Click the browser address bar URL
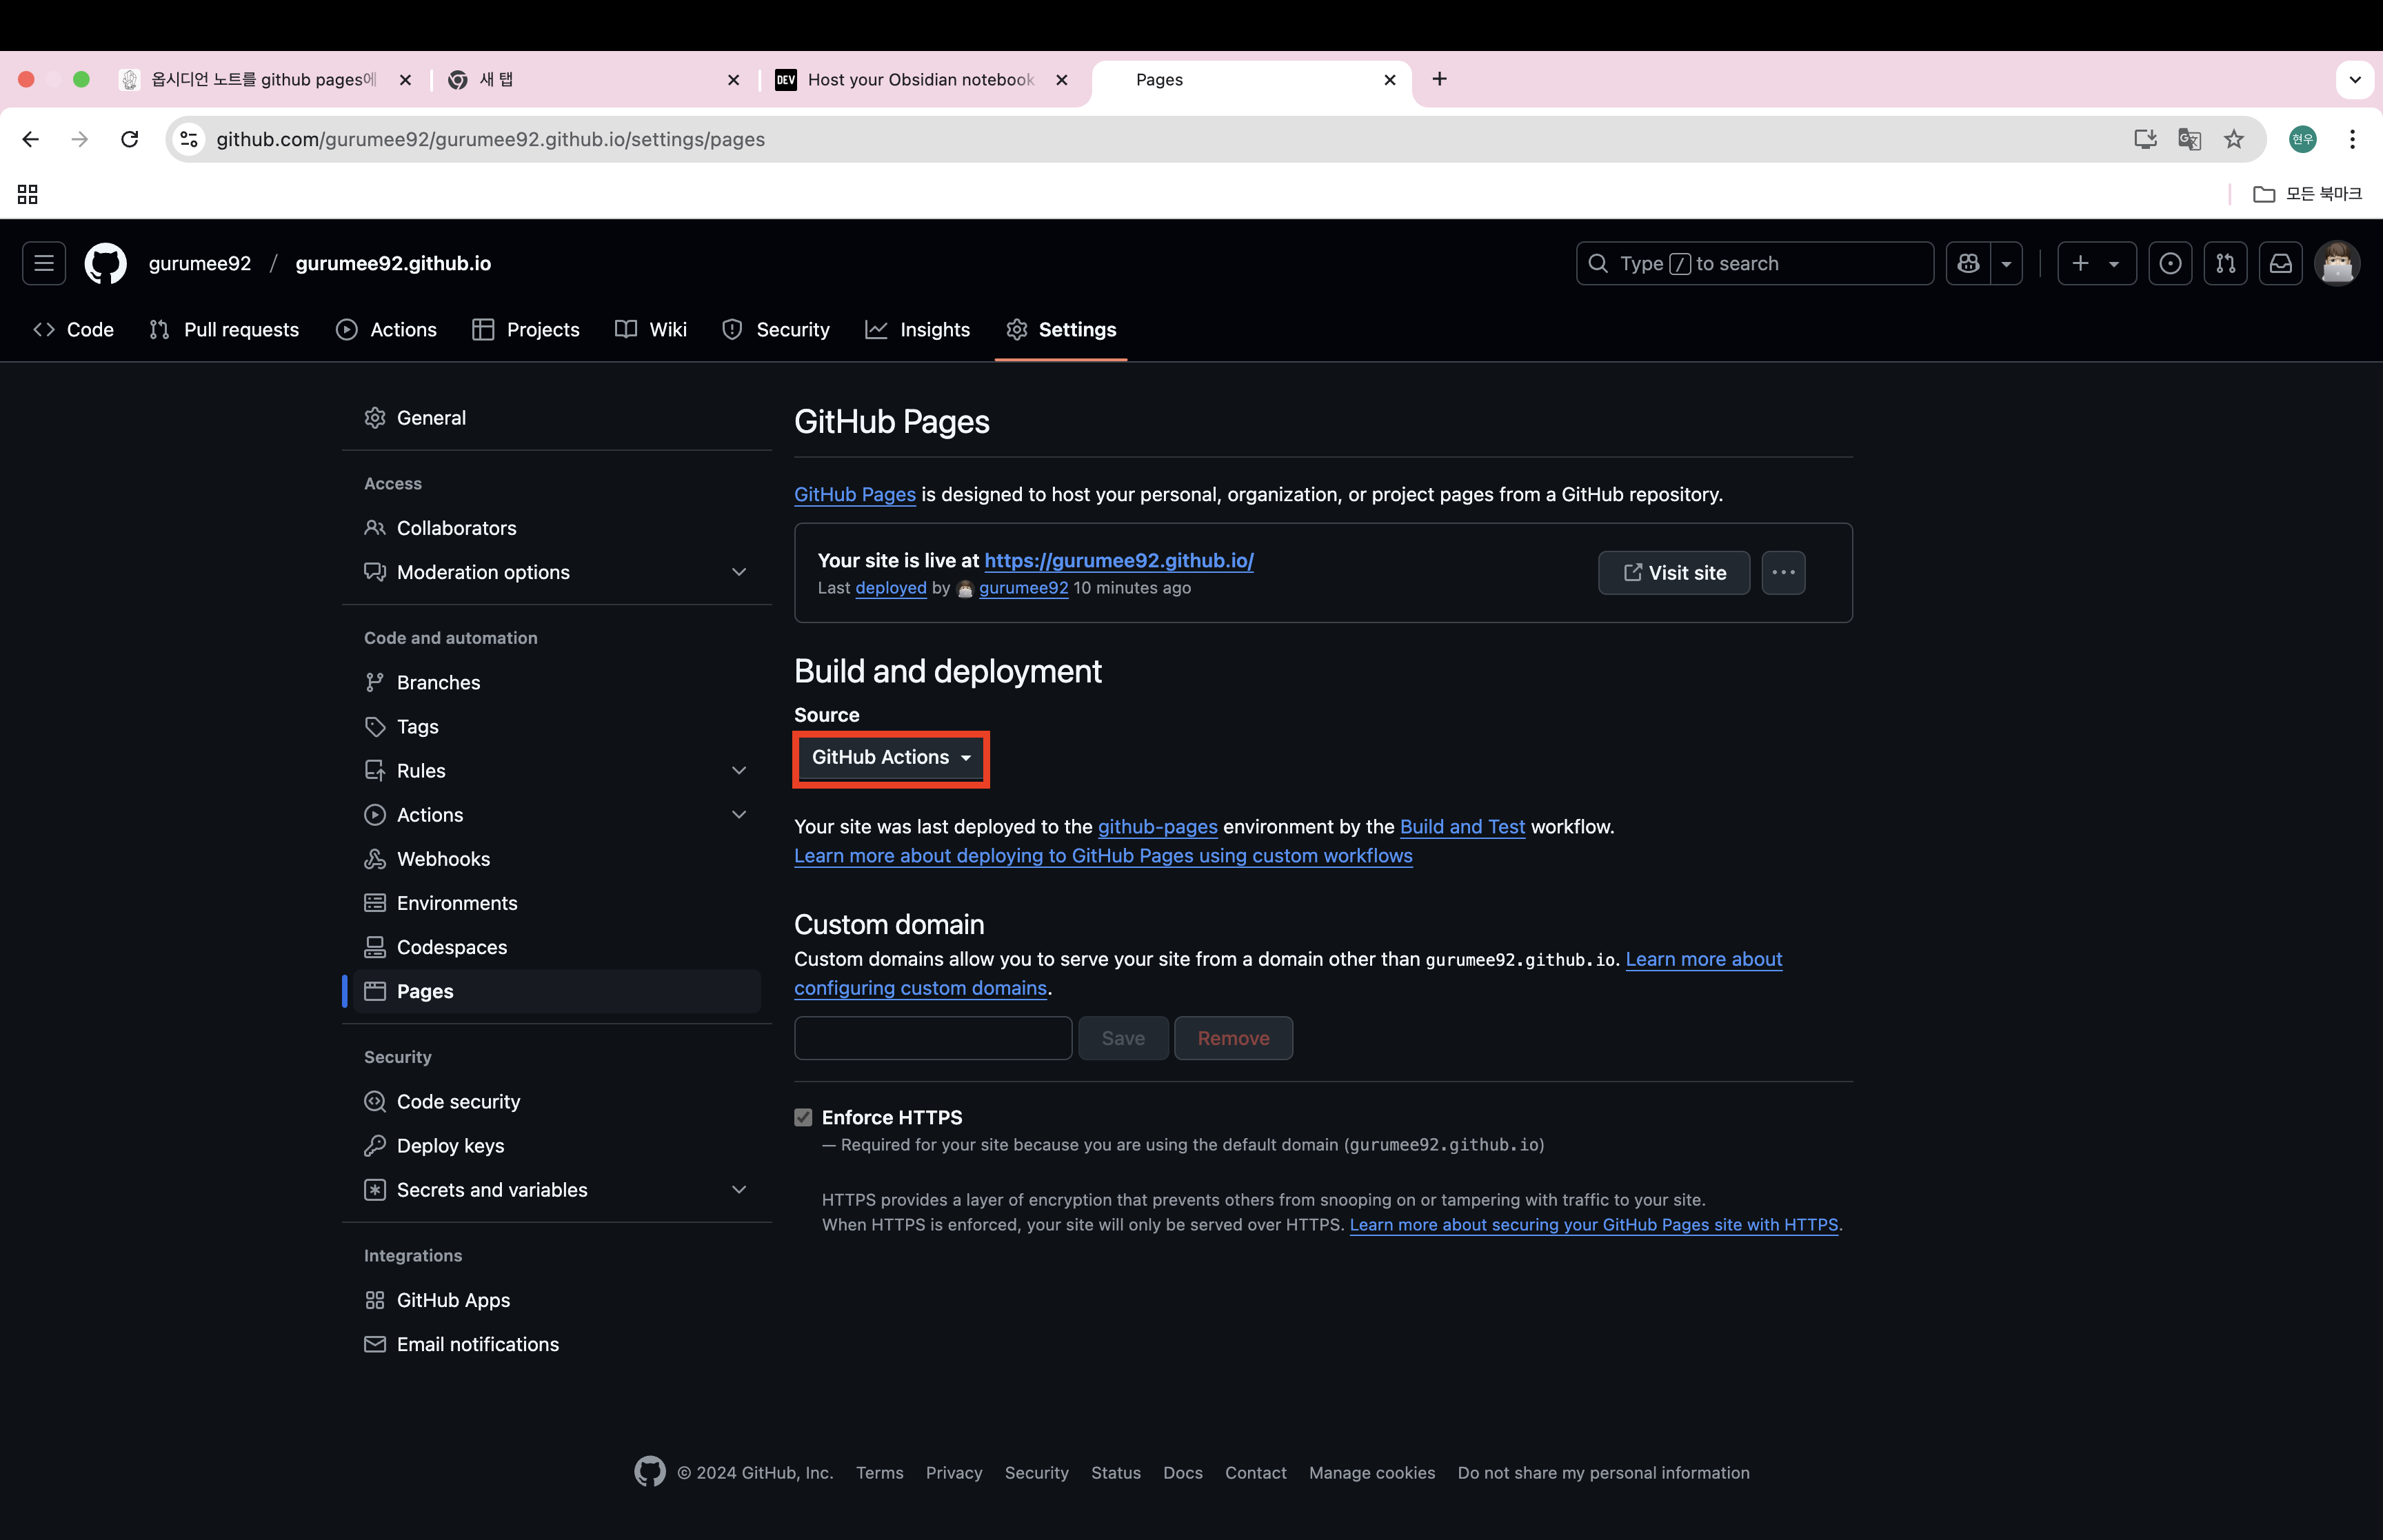This screenshot has height=1540, width=2383. (490, 139)
